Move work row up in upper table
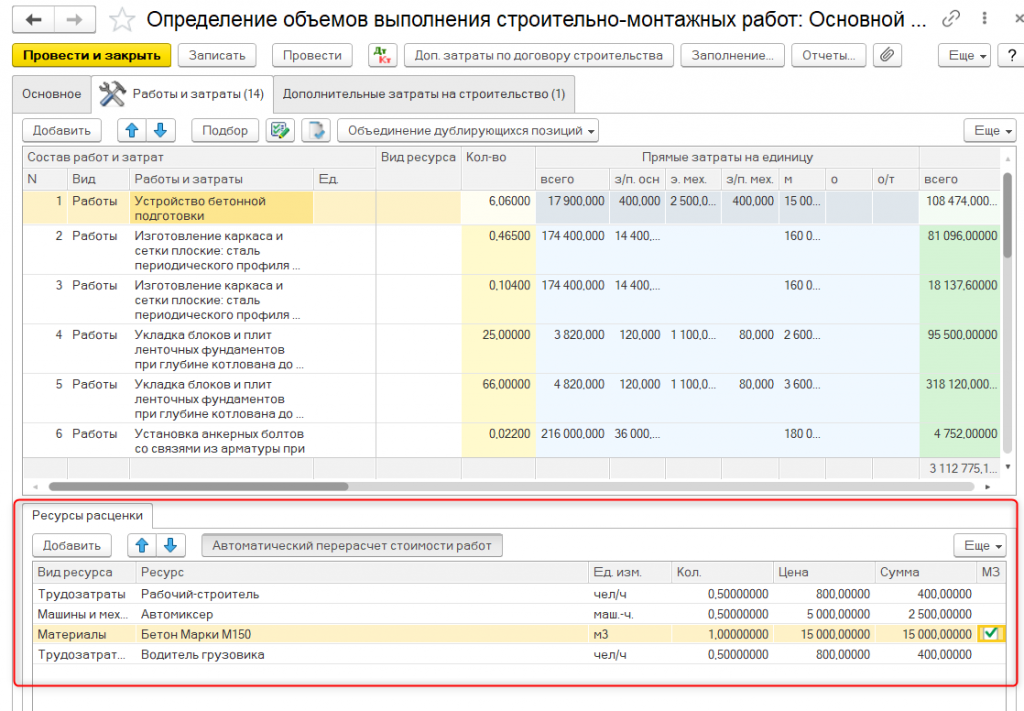1024x711 pixels. point(132,130)
